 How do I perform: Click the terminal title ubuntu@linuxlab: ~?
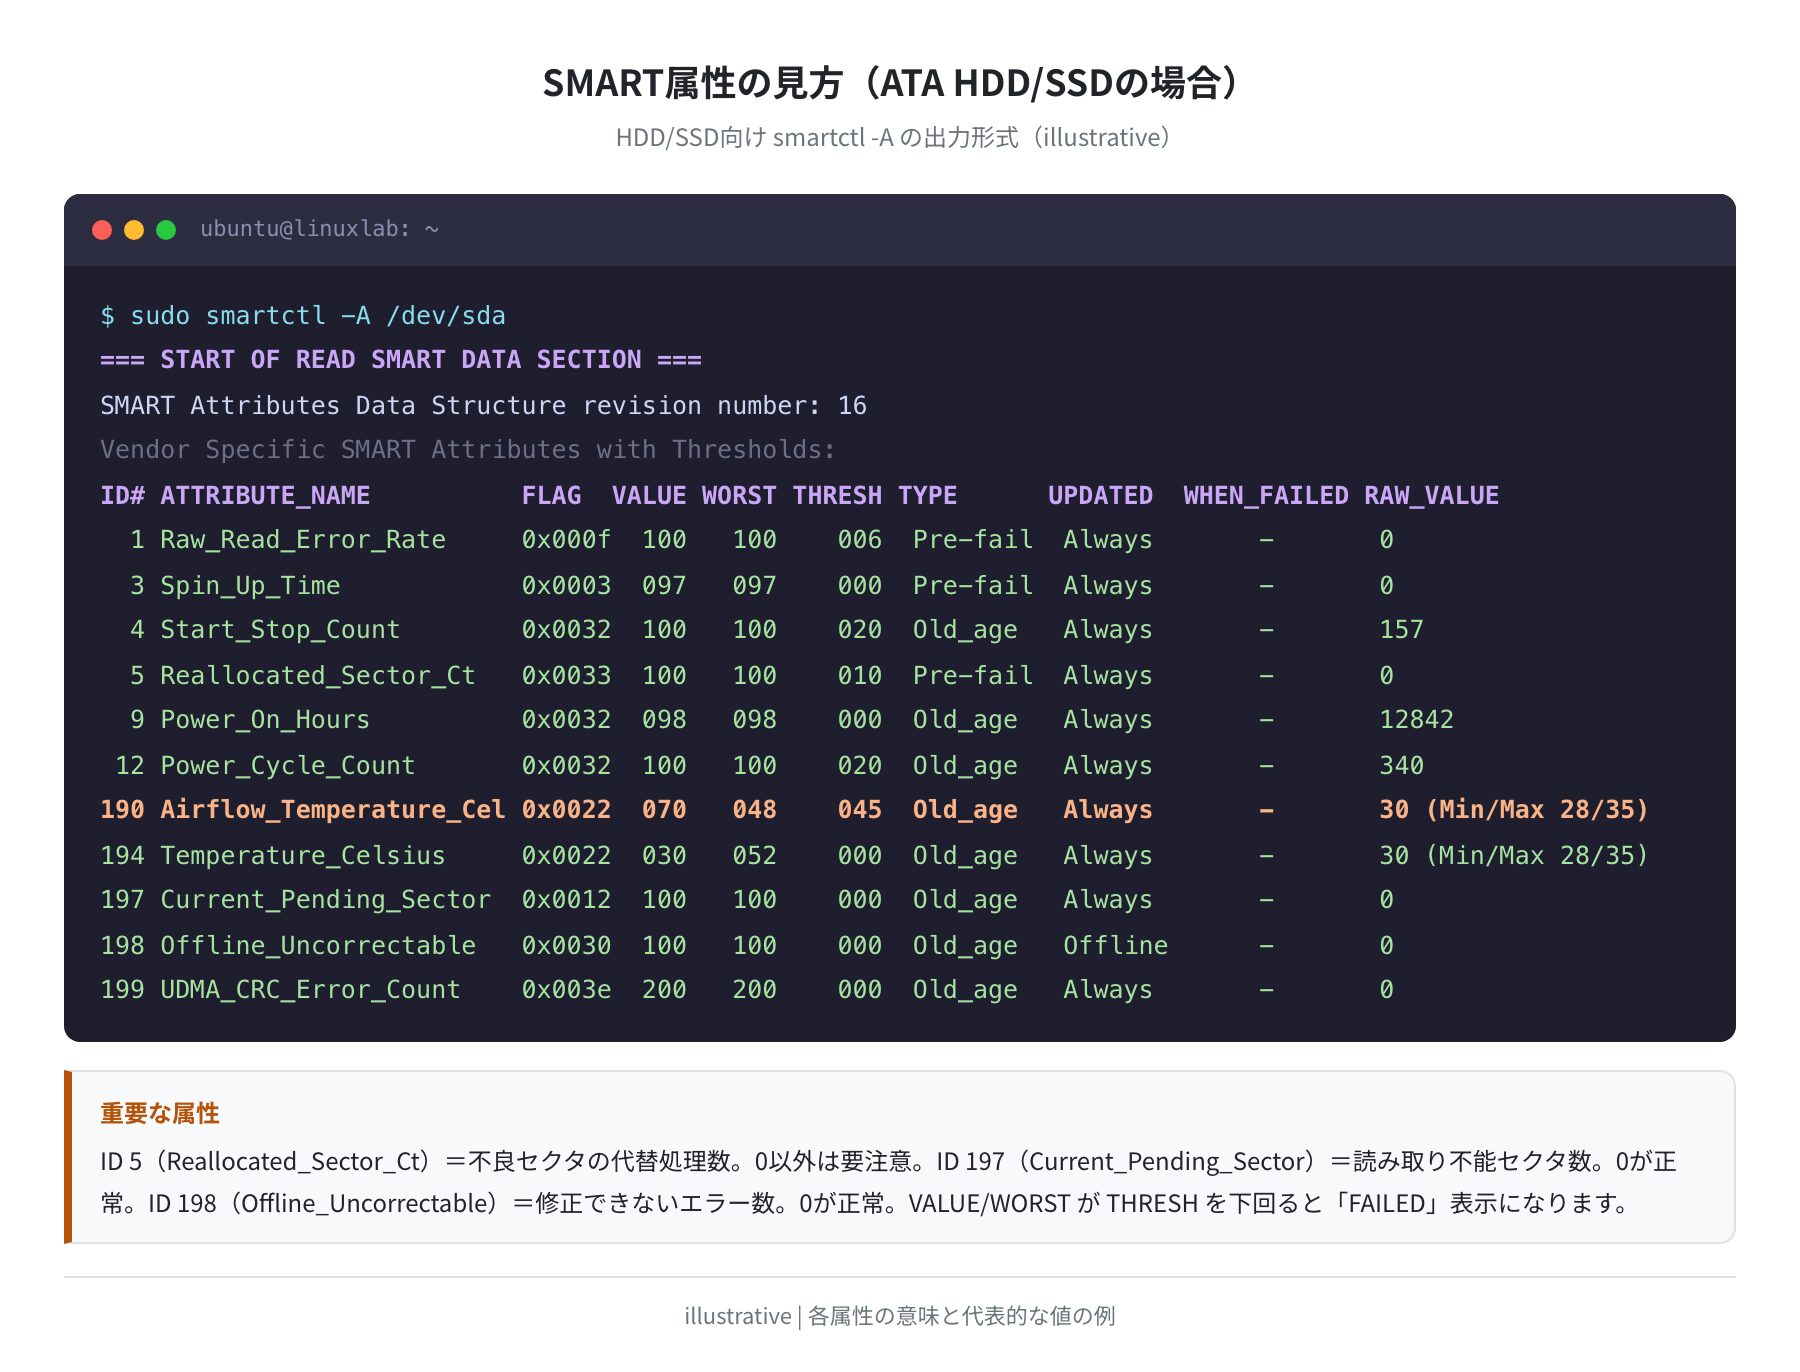pos(319,229)
